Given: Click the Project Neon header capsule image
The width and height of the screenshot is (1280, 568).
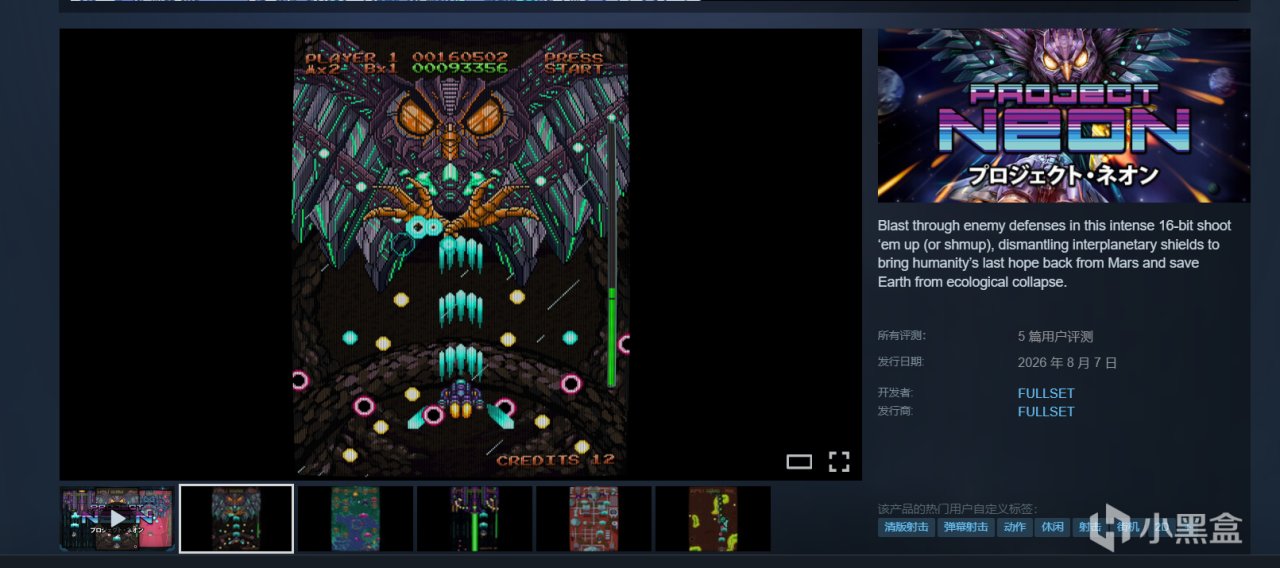Looking at the screenshot, I should (x=1064, y=115).
